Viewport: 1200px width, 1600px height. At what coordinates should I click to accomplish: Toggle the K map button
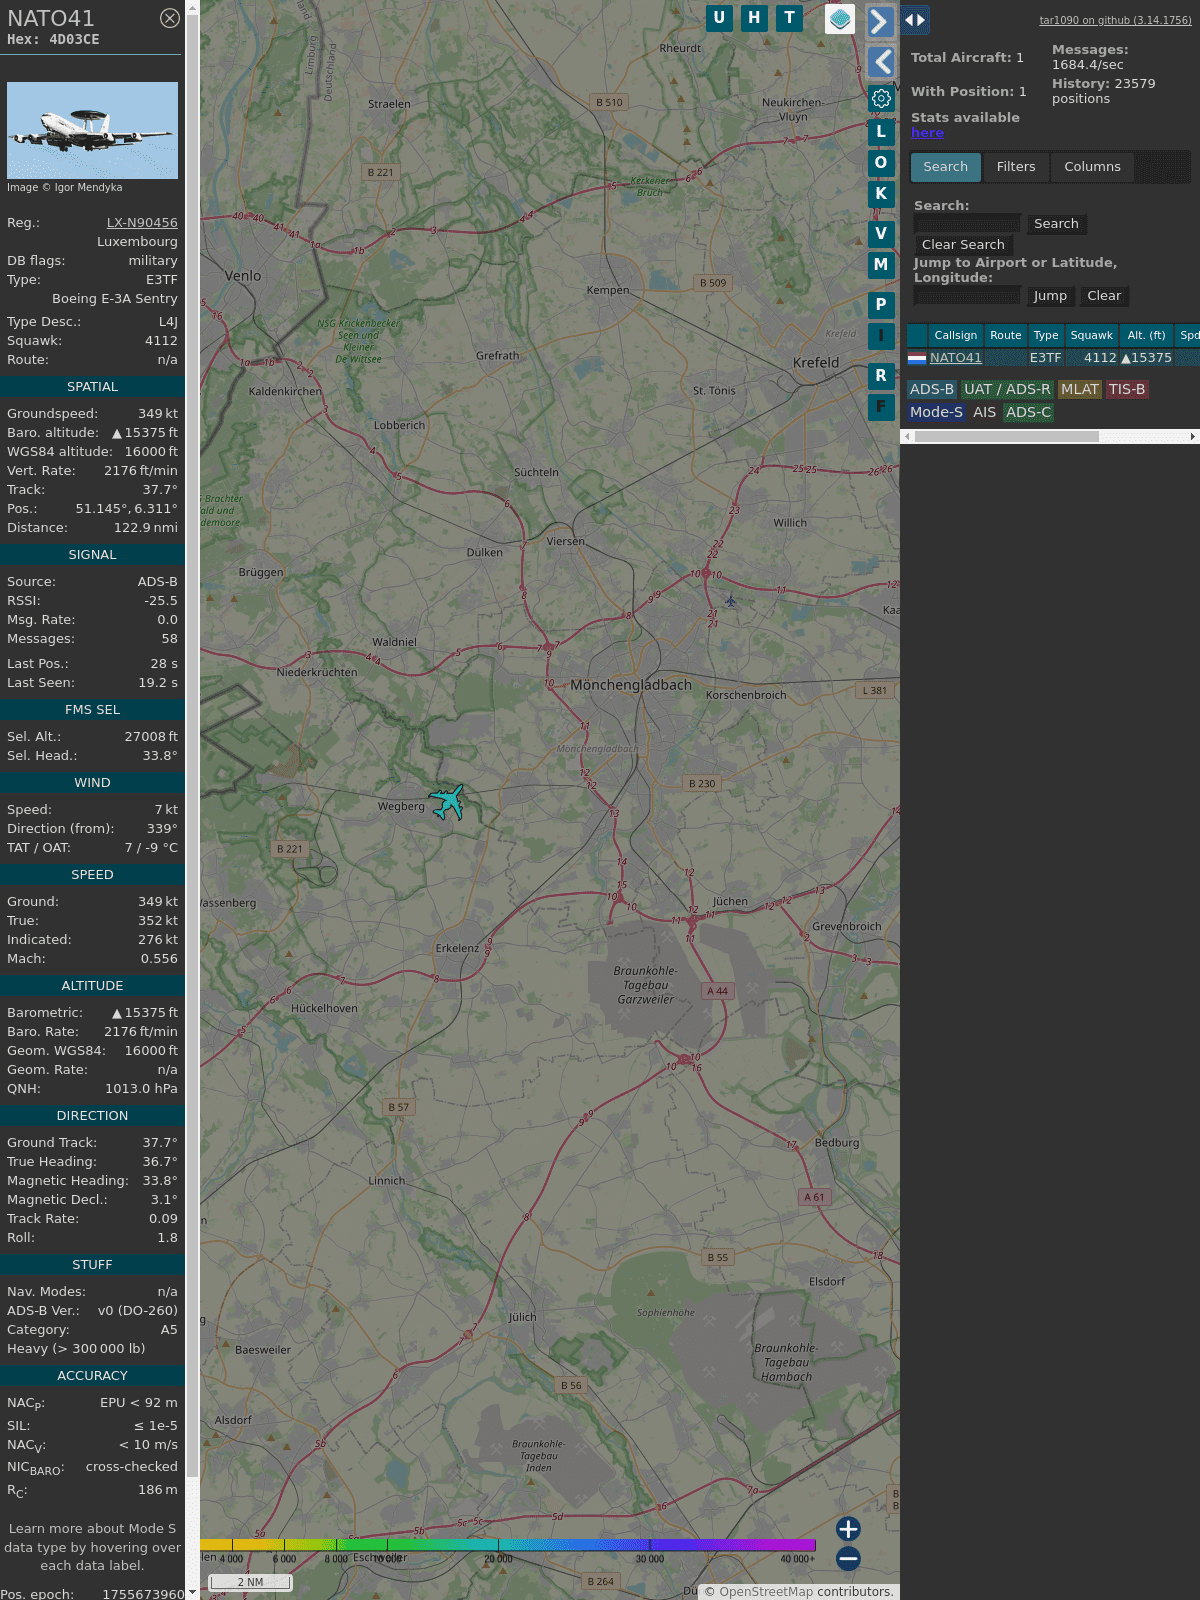pyautogui.click(x=881, y=194)
